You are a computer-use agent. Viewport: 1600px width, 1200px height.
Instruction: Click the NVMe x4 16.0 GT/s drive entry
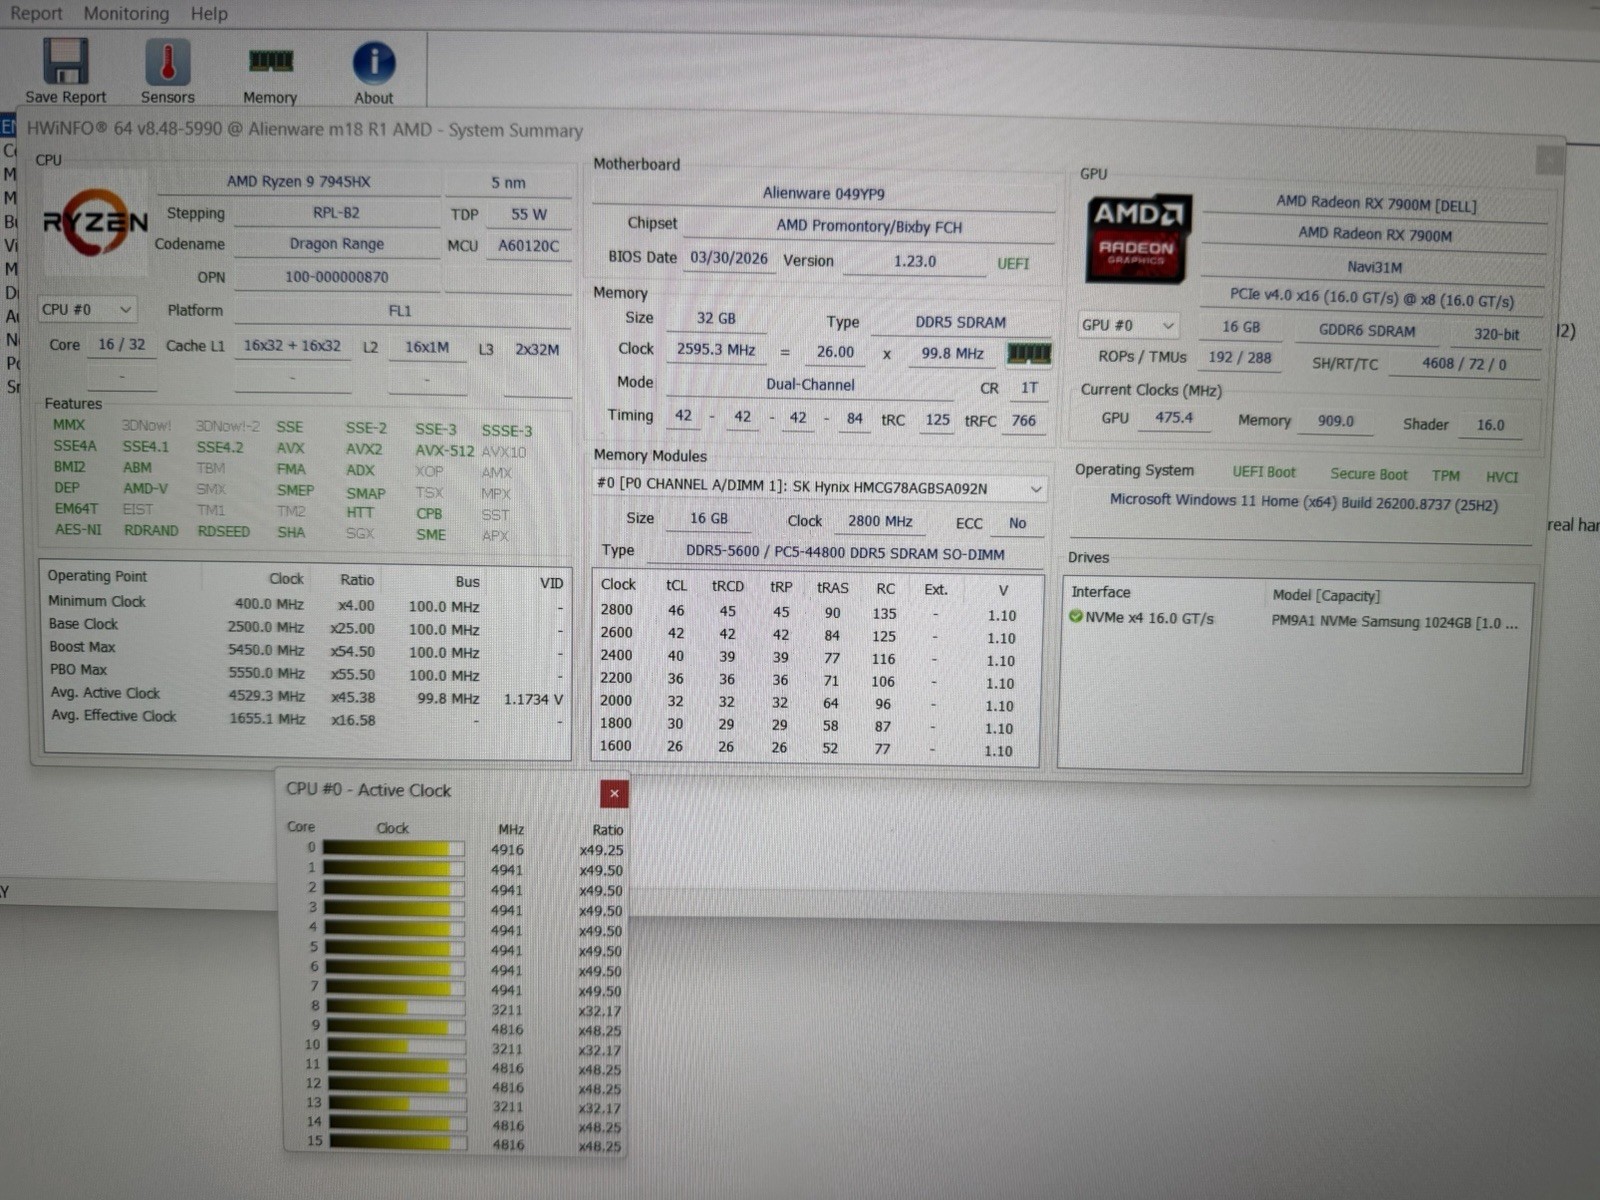pyautogui.click(x=1150, y=618)
